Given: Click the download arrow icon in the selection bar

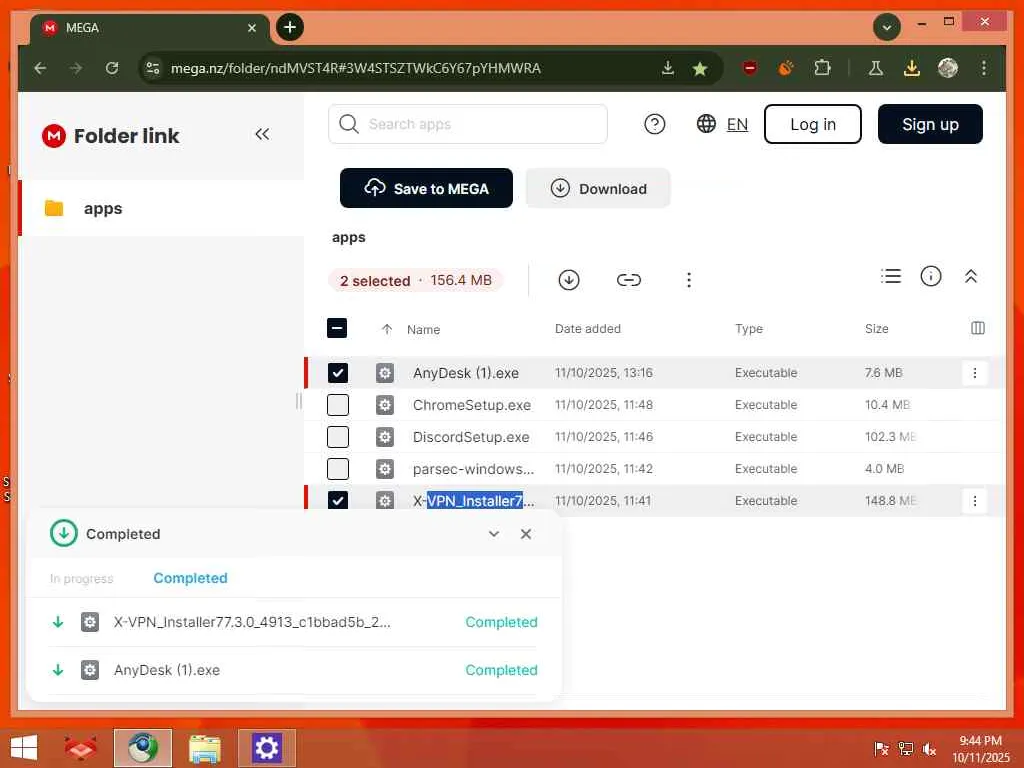Looking at the screenshot, I should point(569,280).
